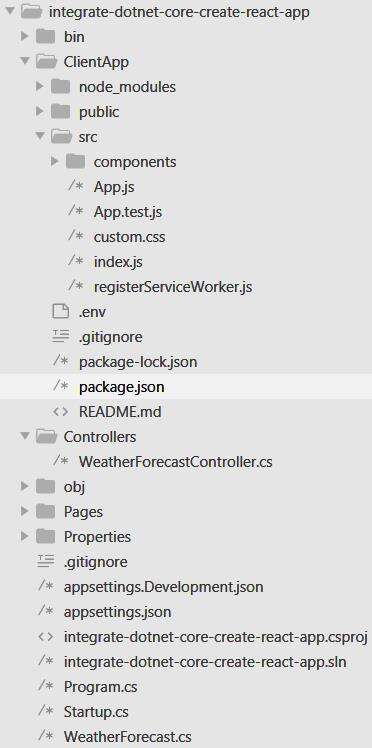Click the README.md code icon
The image size is (372, 748).
pos(61,412)
